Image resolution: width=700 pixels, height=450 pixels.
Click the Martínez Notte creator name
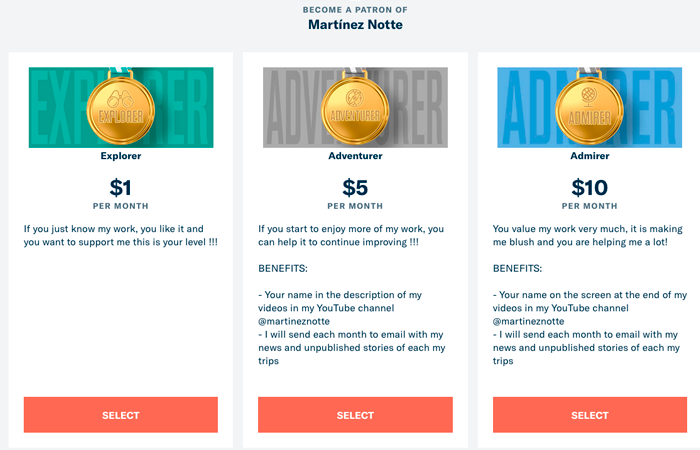355,25
